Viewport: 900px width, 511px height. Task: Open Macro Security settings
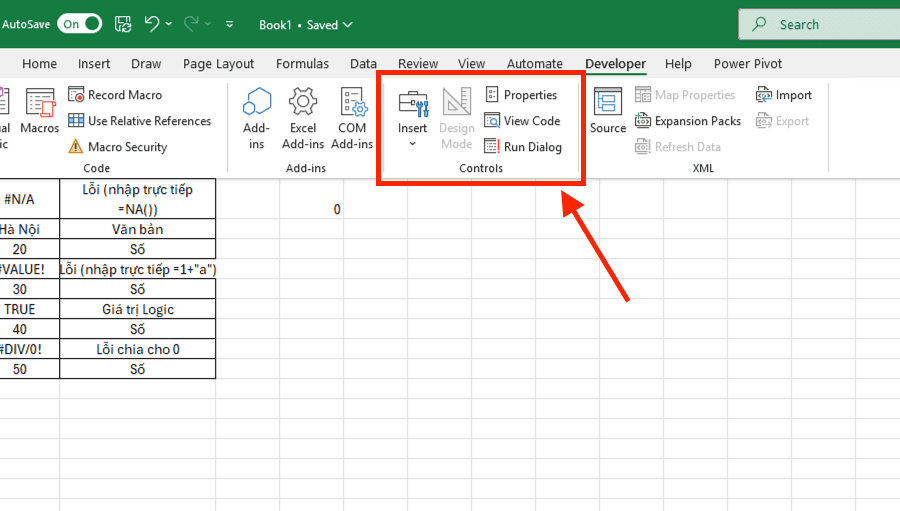click(x=118, y=147)
